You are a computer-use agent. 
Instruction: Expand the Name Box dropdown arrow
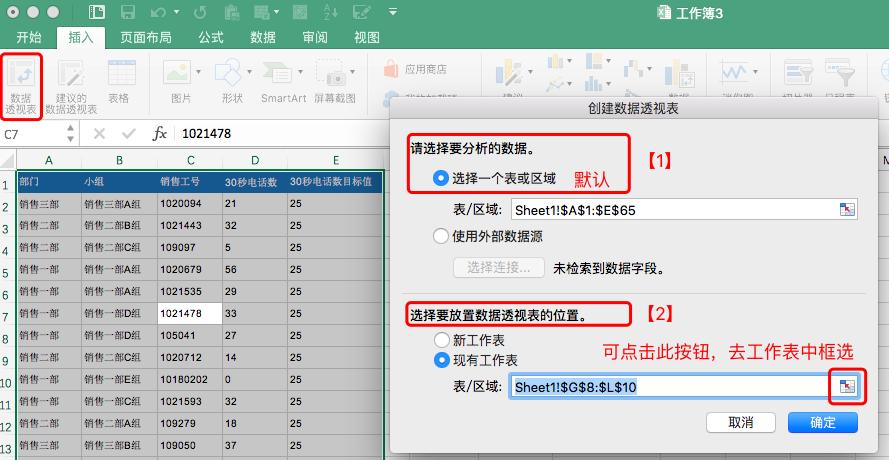pos(70,134)
